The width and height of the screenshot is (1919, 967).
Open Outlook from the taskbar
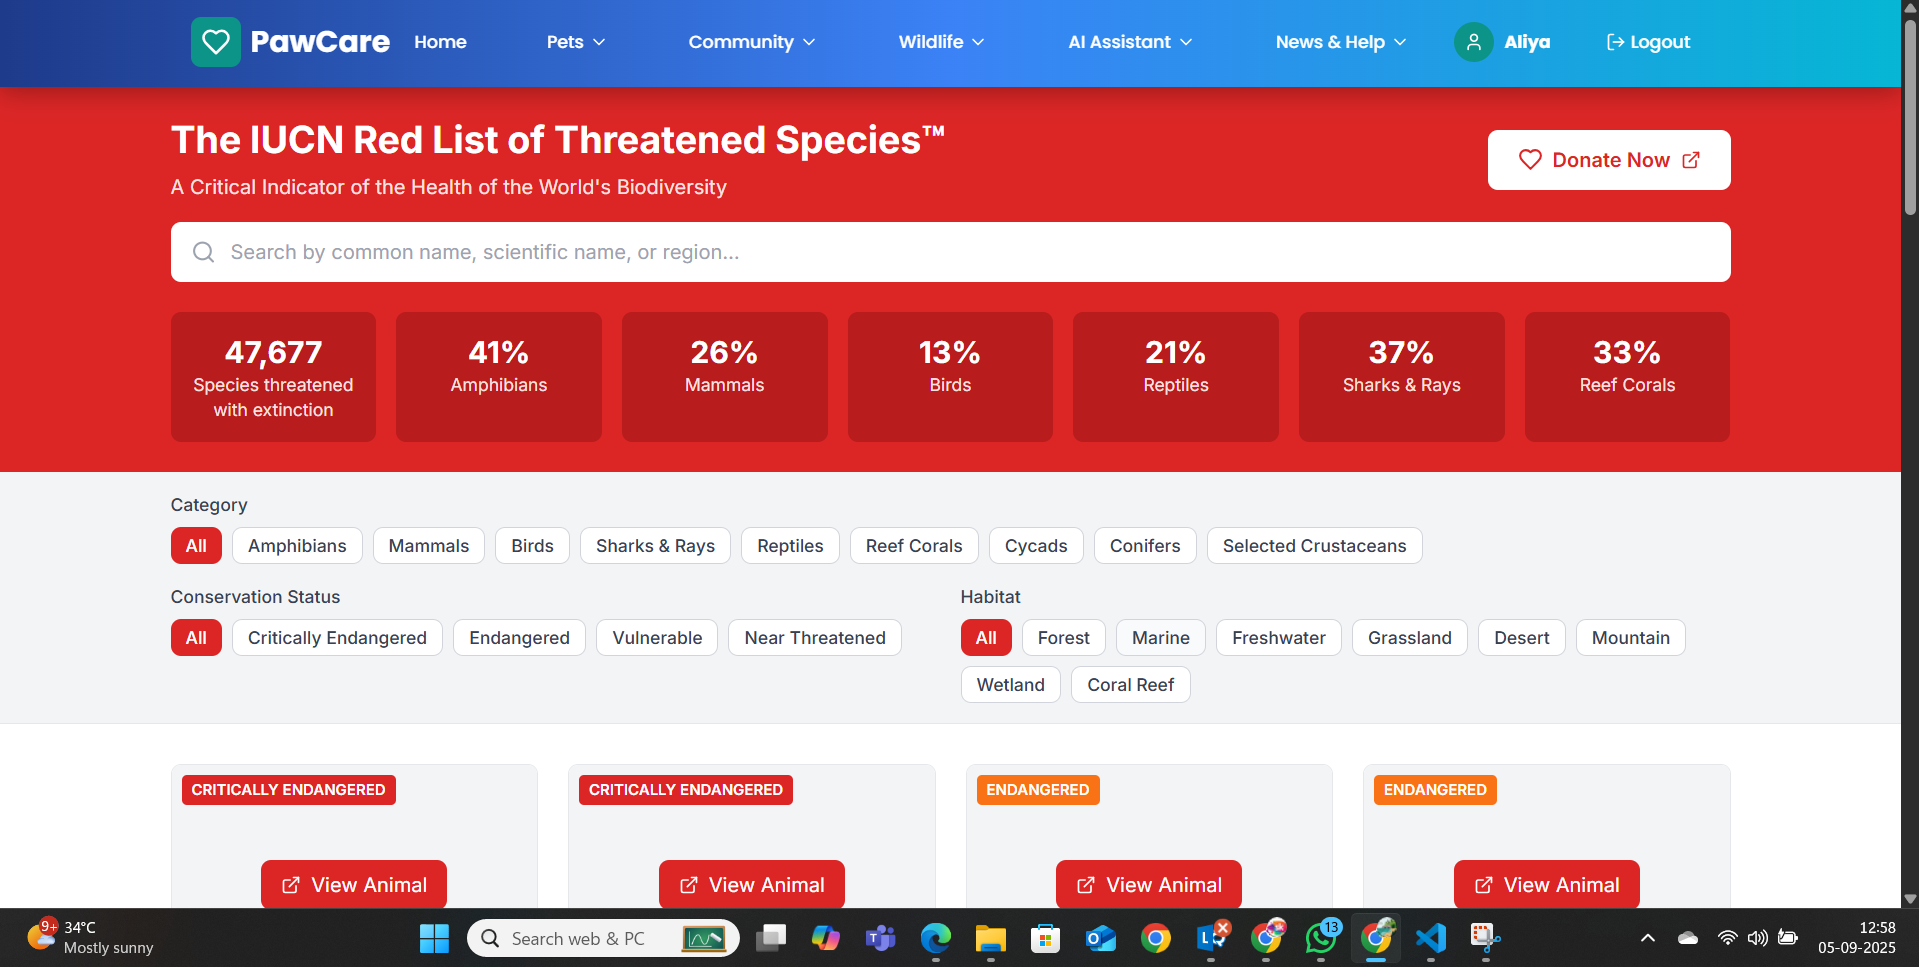[1101, 938]
